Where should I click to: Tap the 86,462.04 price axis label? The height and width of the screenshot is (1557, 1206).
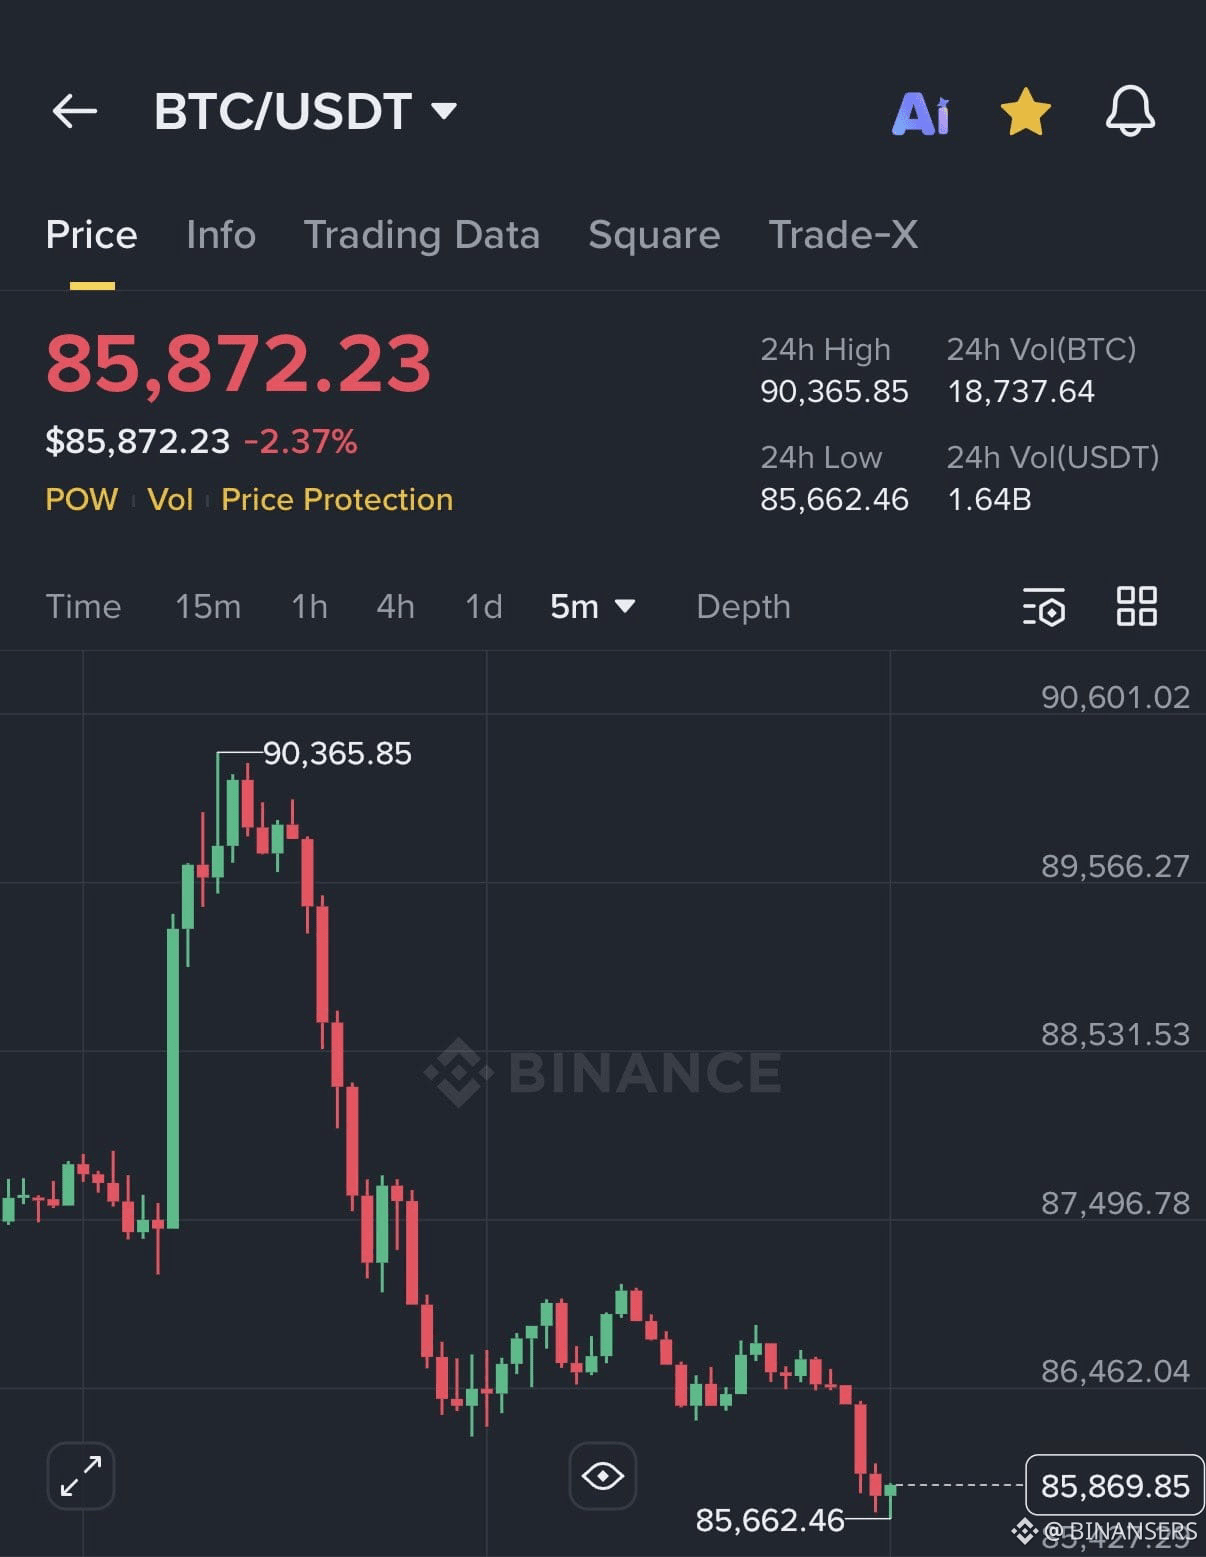coord(1115,1371)
